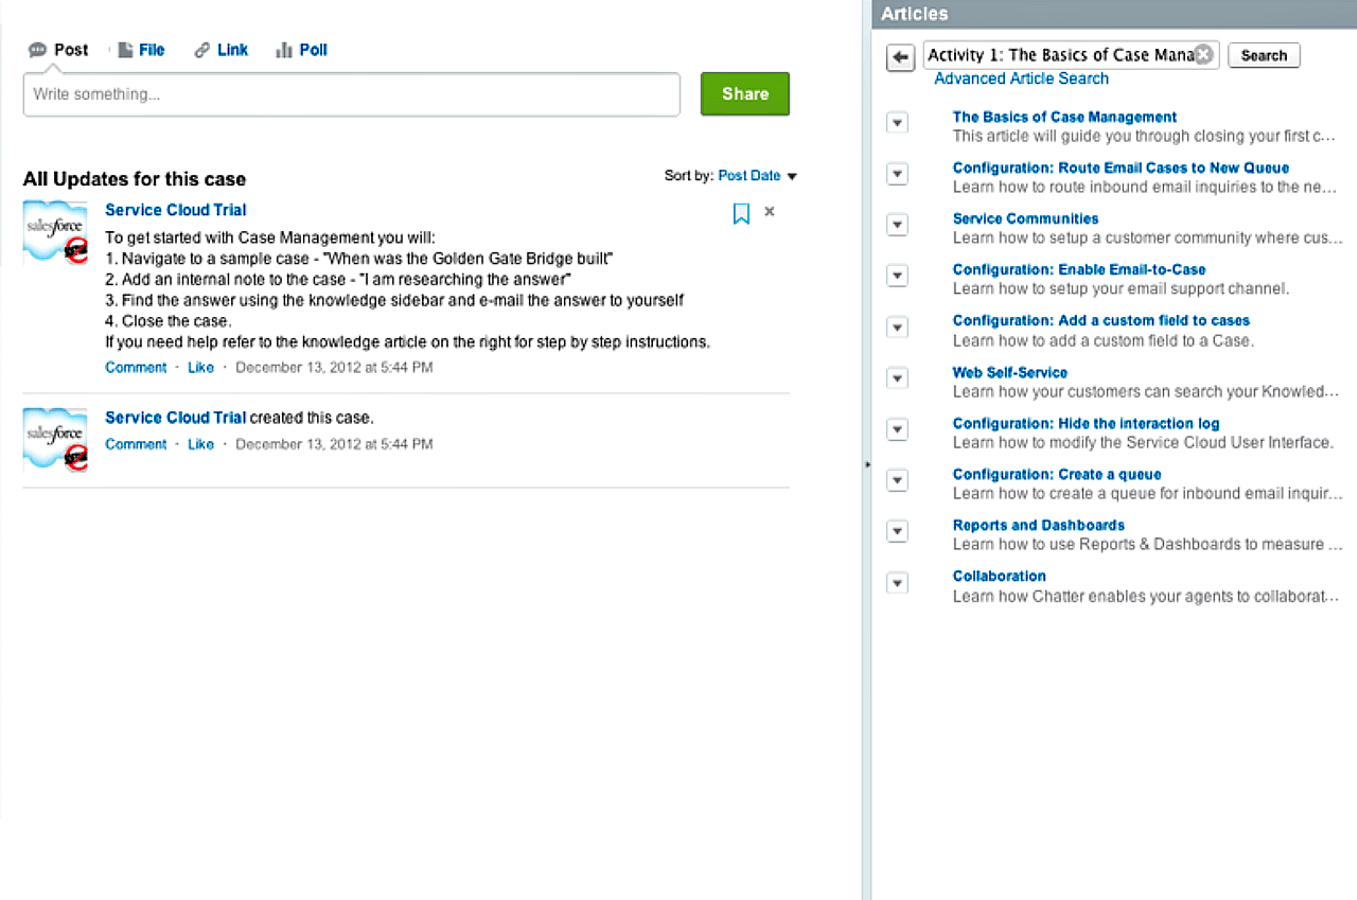Click the Search button in Articles
1357x900 pixels.
pyautogui.click(x=1264, y=56)
